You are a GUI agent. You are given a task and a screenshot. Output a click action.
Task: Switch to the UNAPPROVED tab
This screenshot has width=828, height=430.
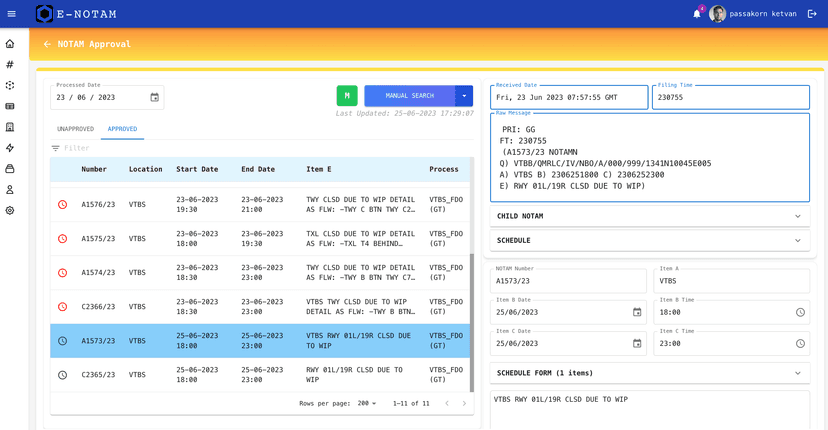click(x=75, y=129)
